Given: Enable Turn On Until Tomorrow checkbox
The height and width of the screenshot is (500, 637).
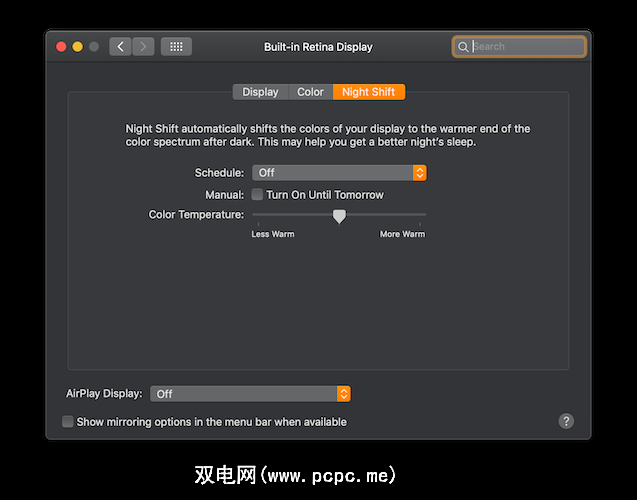Looking at the screenshot, I should pyautogui.click(x=257, y=195).
